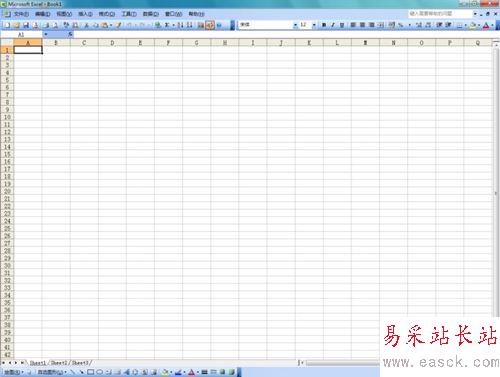500x377 pixels.
Task: Open the 编辑(E) Edit menu
Action: [x=43, y=14]
